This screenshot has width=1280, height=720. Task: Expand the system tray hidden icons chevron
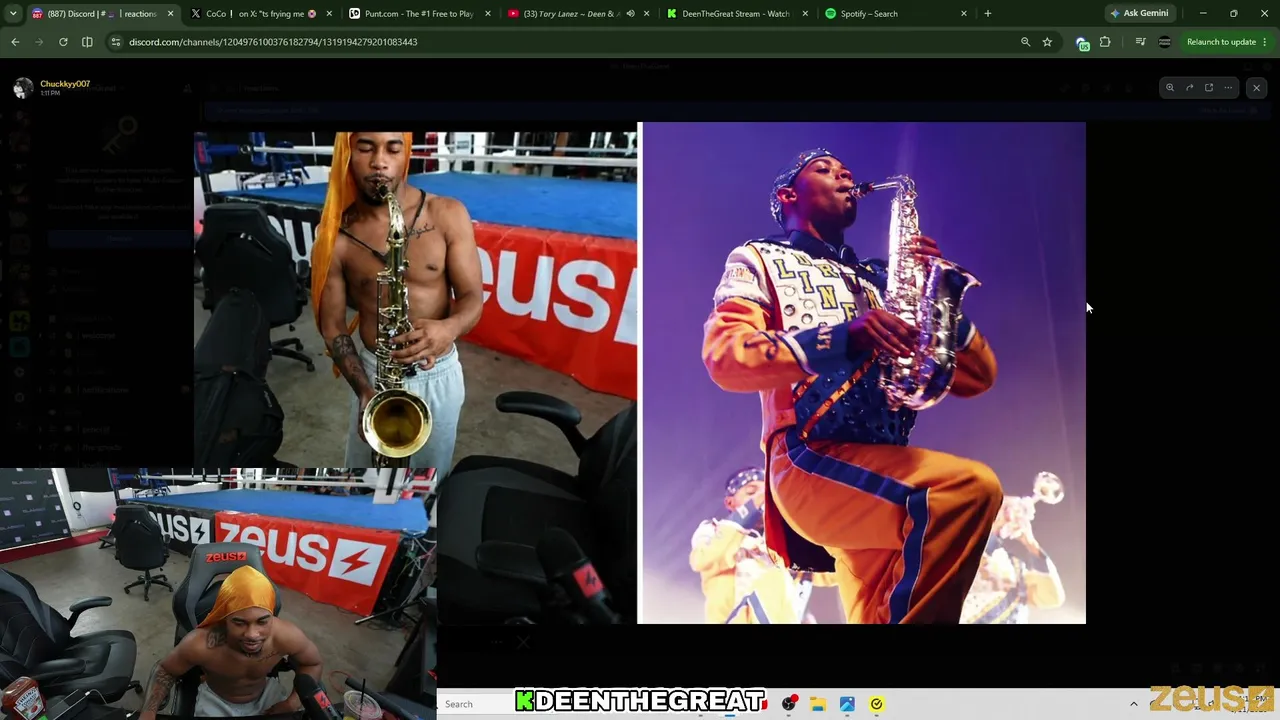click(x=1133, y=704)
